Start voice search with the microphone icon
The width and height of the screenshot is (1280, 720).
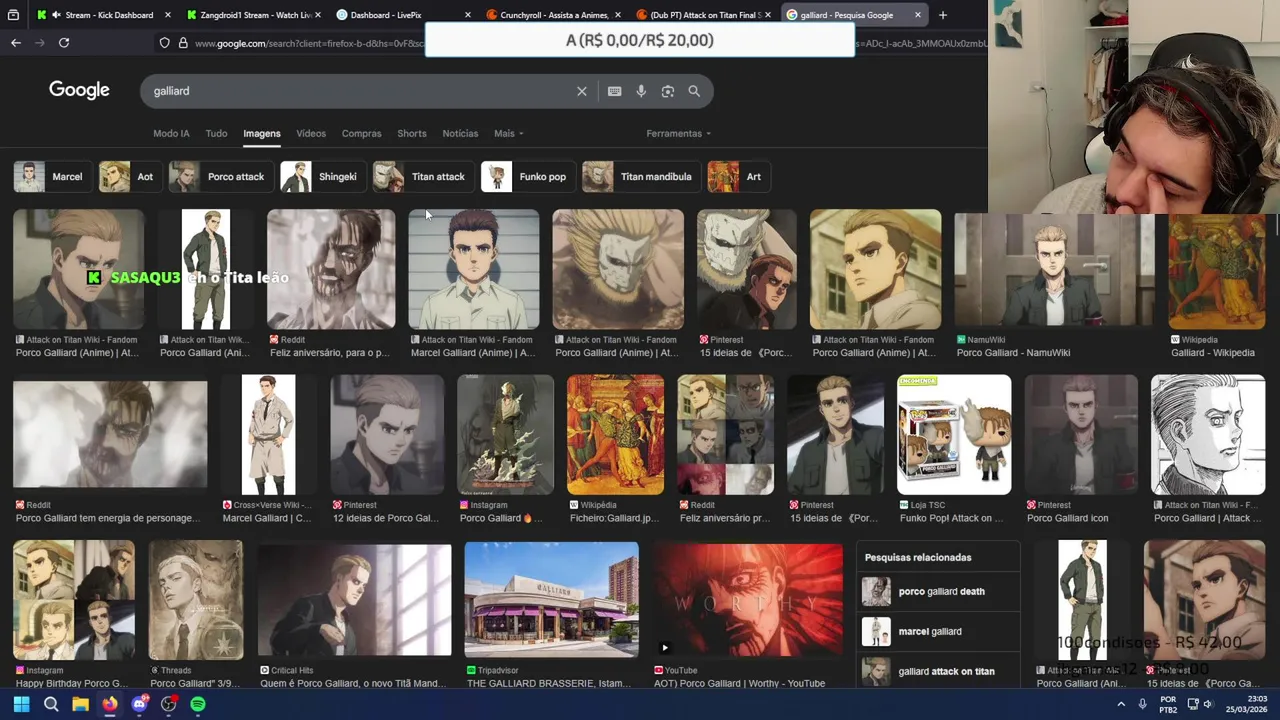point(641,91)
